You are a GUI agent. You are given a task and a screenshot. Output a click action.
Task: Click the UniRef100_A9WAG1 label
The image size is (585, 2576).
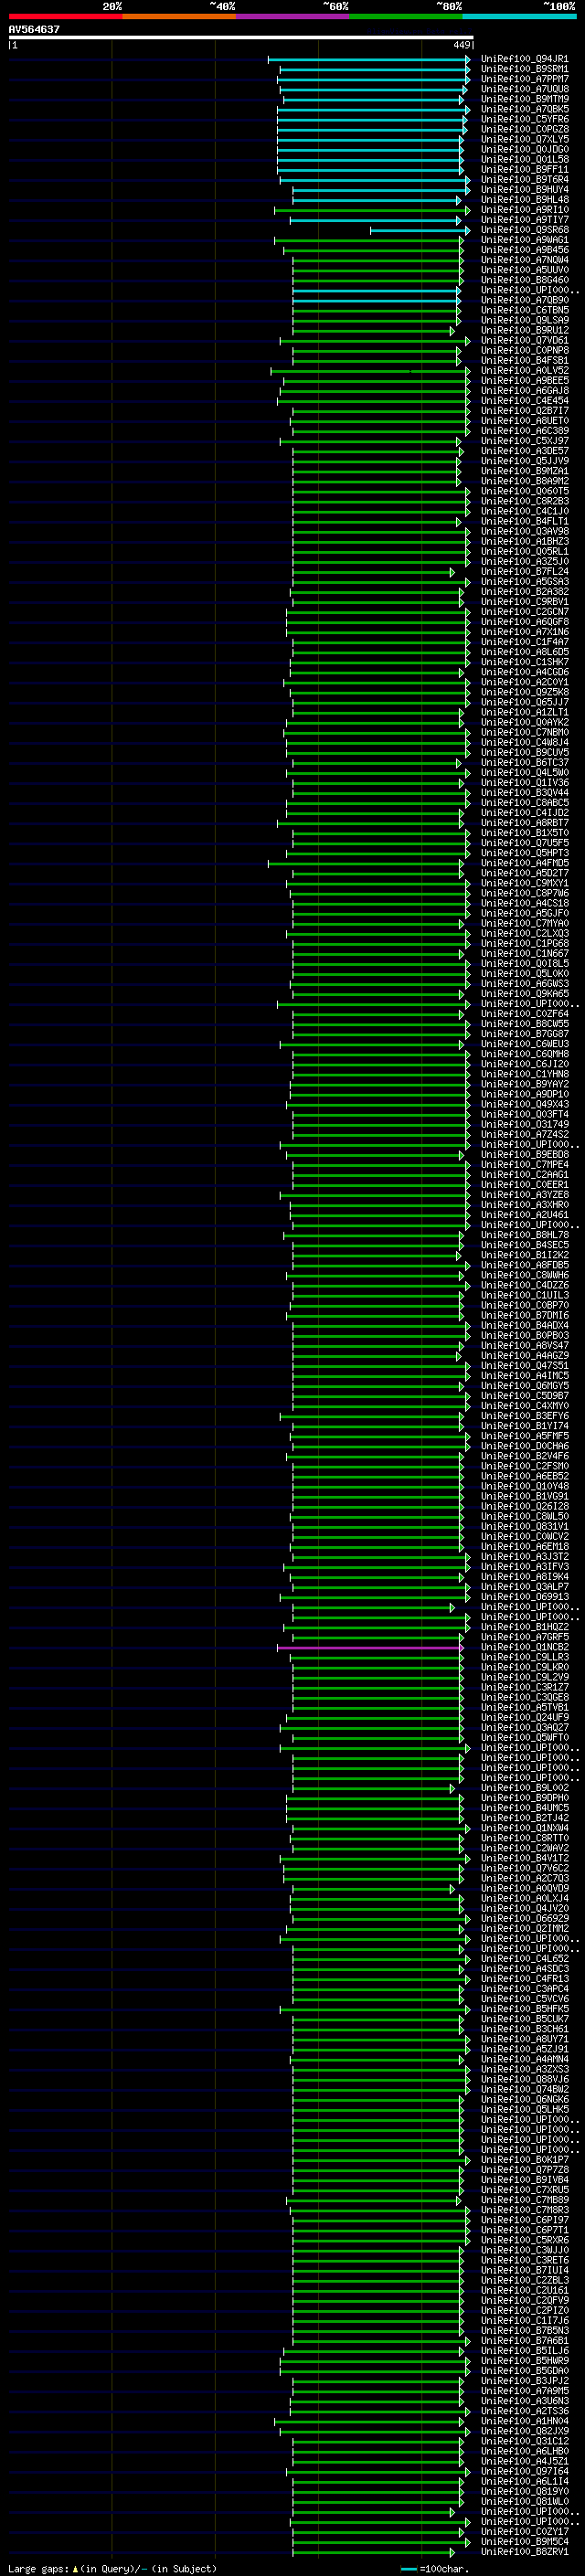[525, 240]
